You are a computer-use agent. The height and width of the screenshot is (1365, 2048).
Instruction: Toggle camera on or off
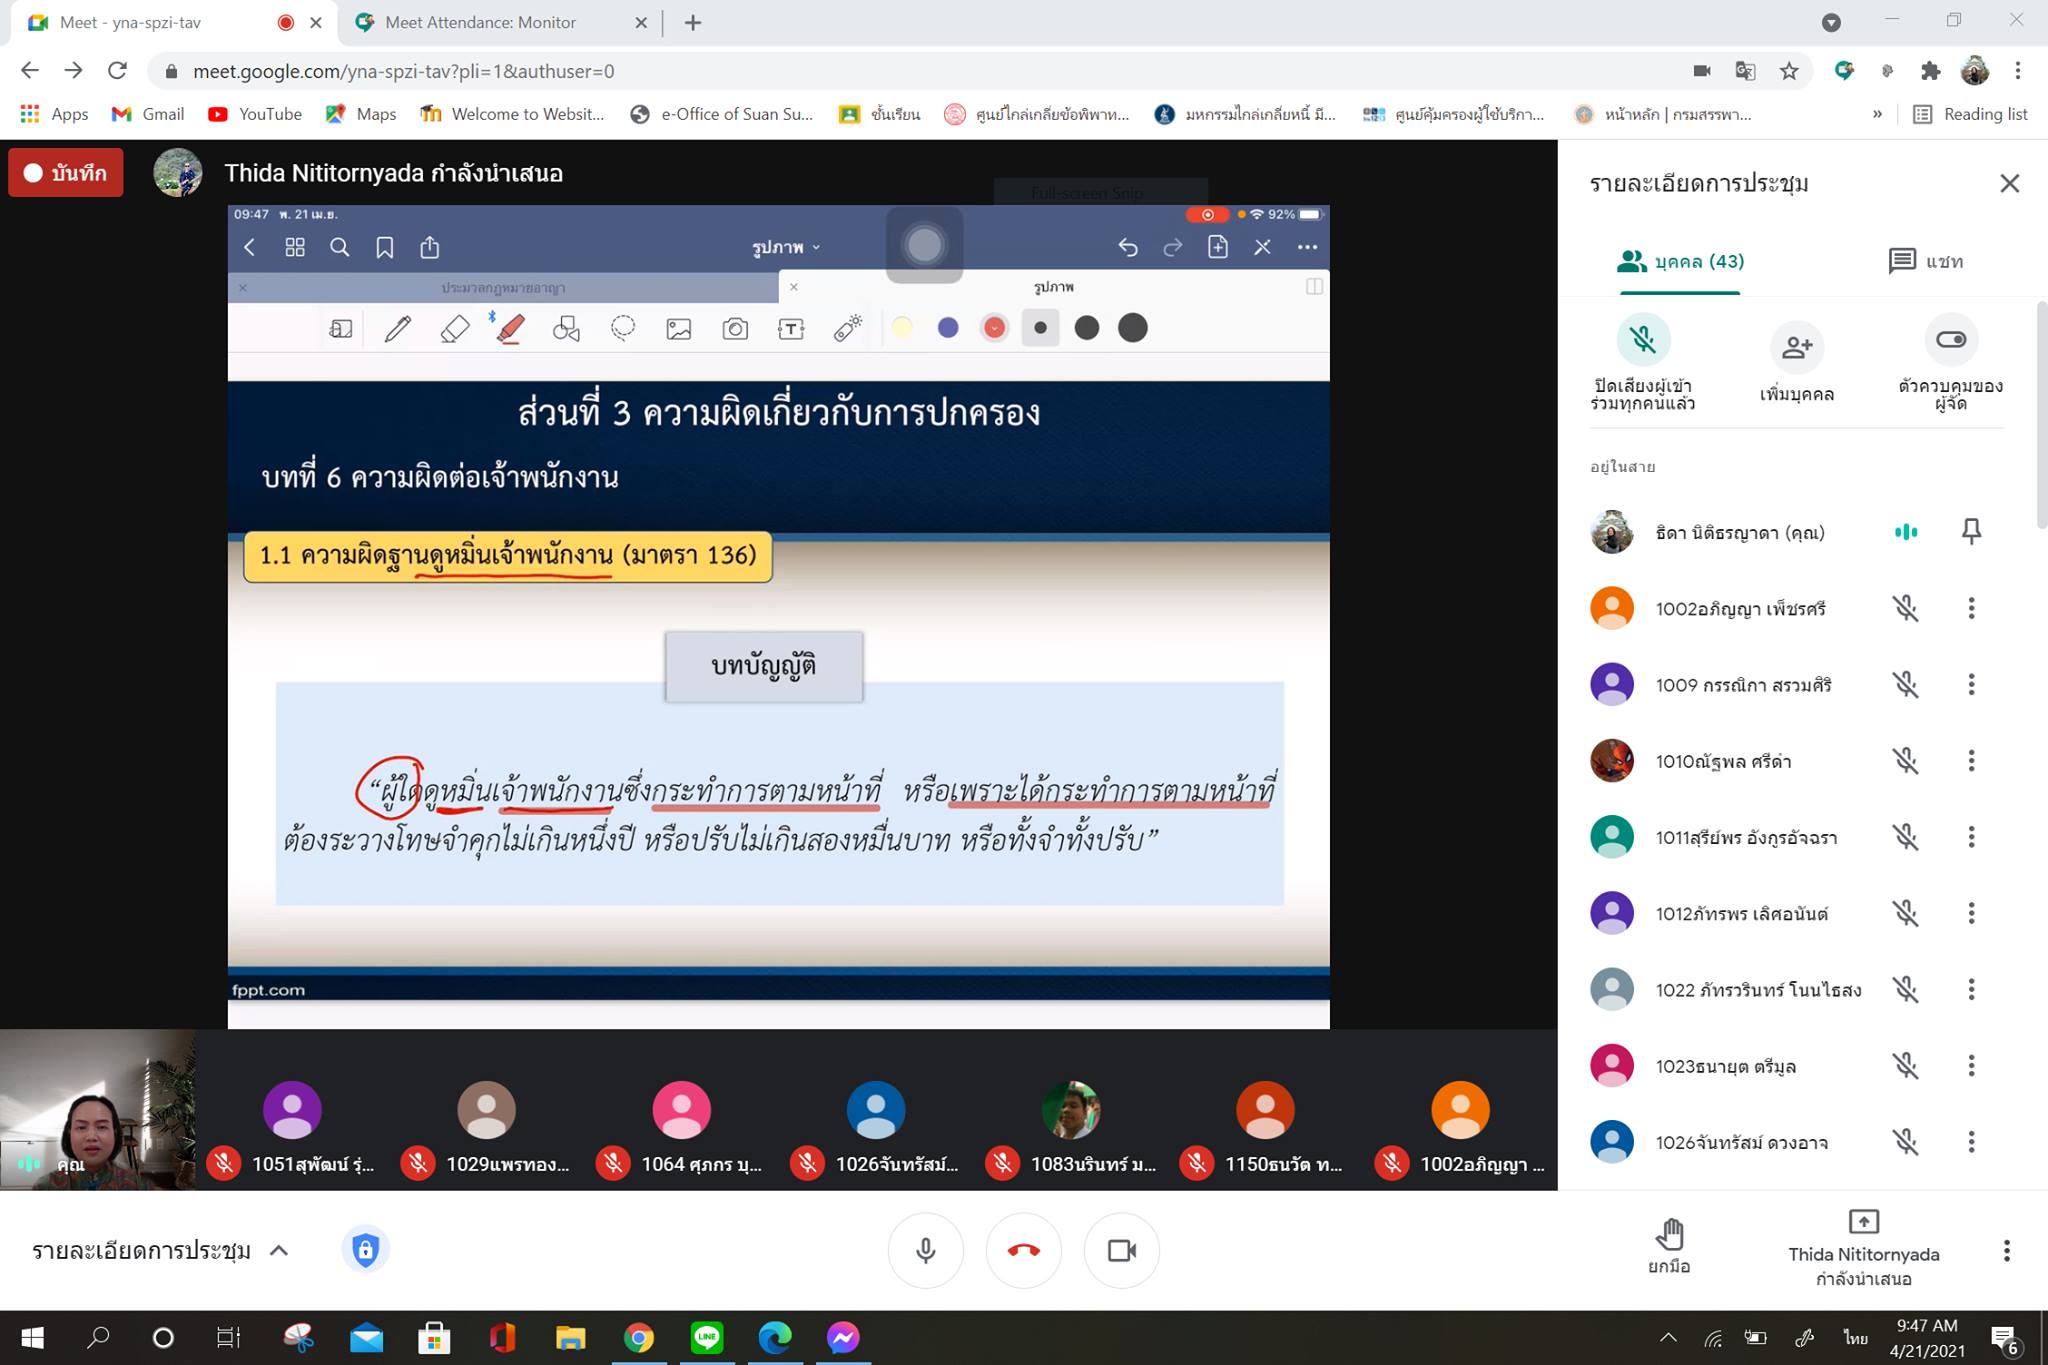coord(1121,1250)
